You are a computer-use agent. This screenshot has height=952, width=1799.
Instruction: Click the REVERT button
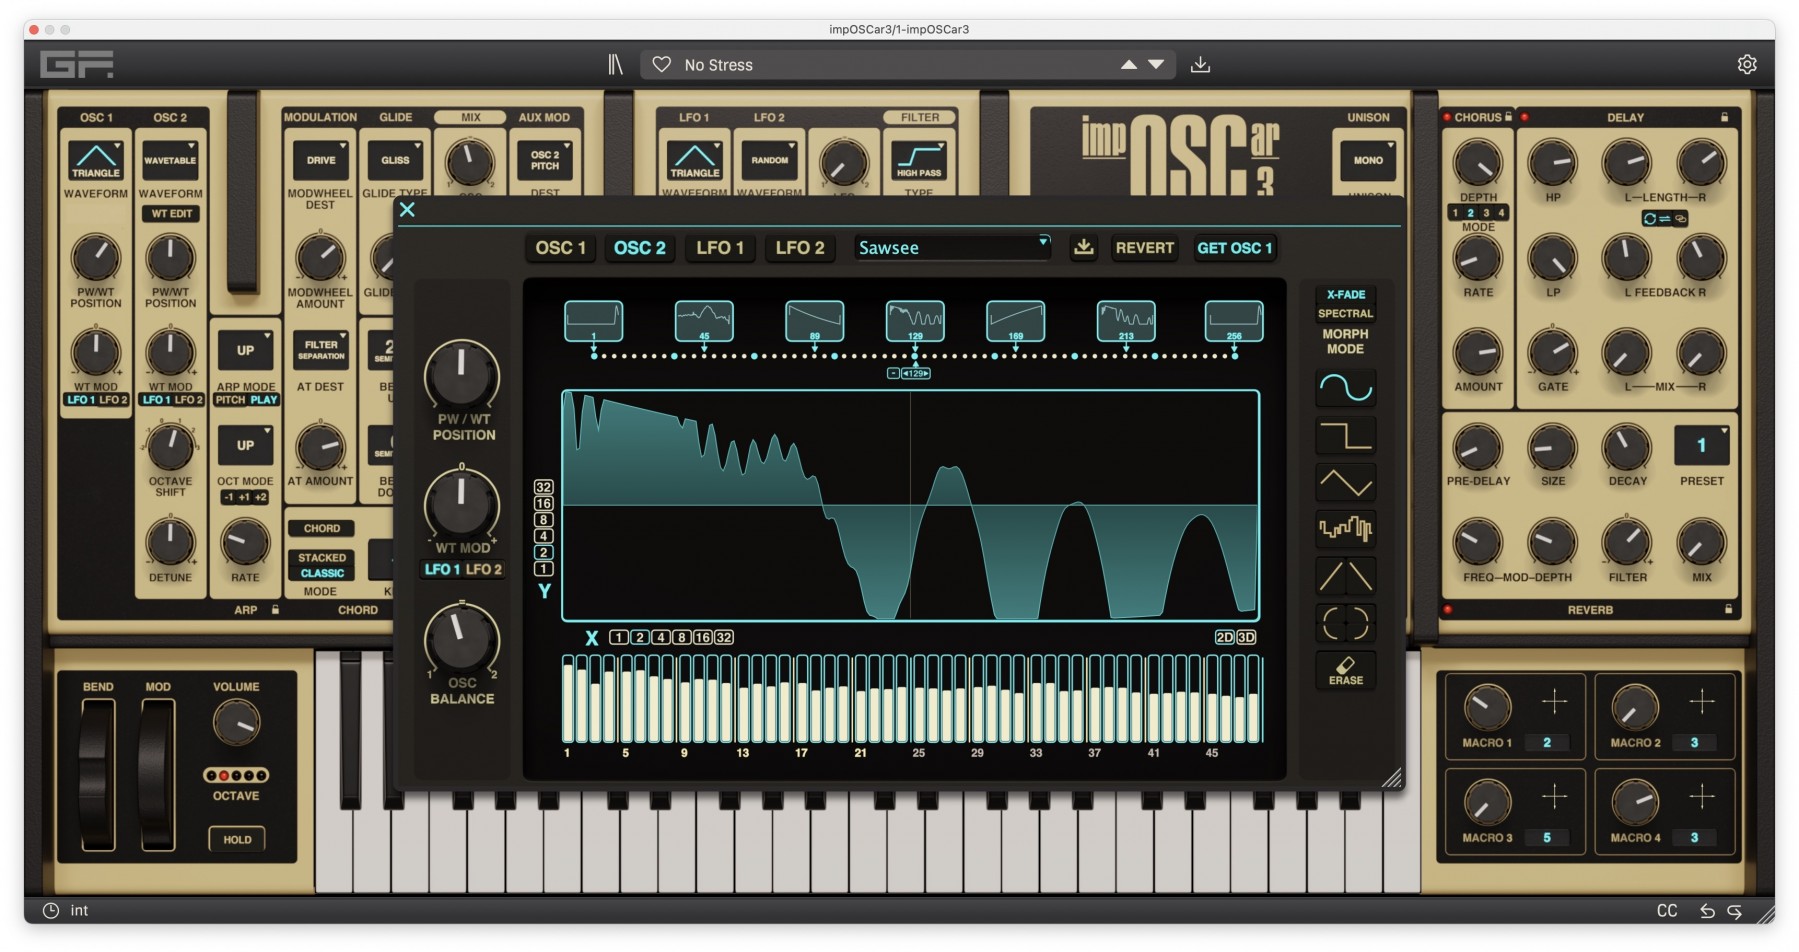click(x=1144, y=247)
